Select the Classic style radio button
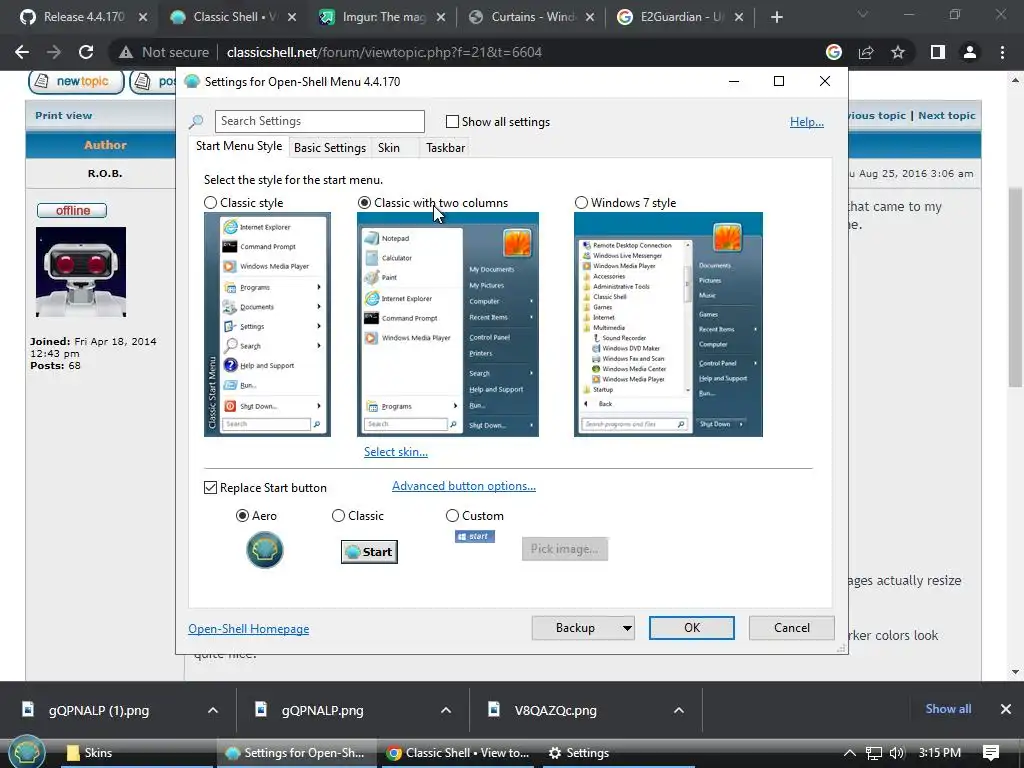 [x=210, y=203]
